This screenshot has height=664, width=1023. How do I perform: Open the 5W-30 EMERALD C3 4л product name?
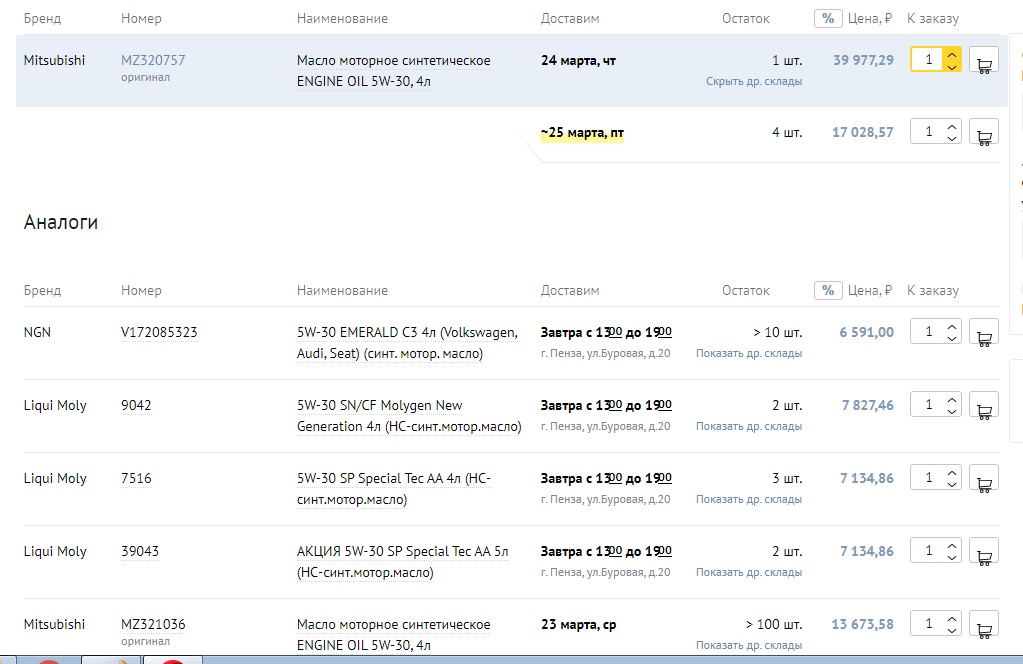point(407,343)
